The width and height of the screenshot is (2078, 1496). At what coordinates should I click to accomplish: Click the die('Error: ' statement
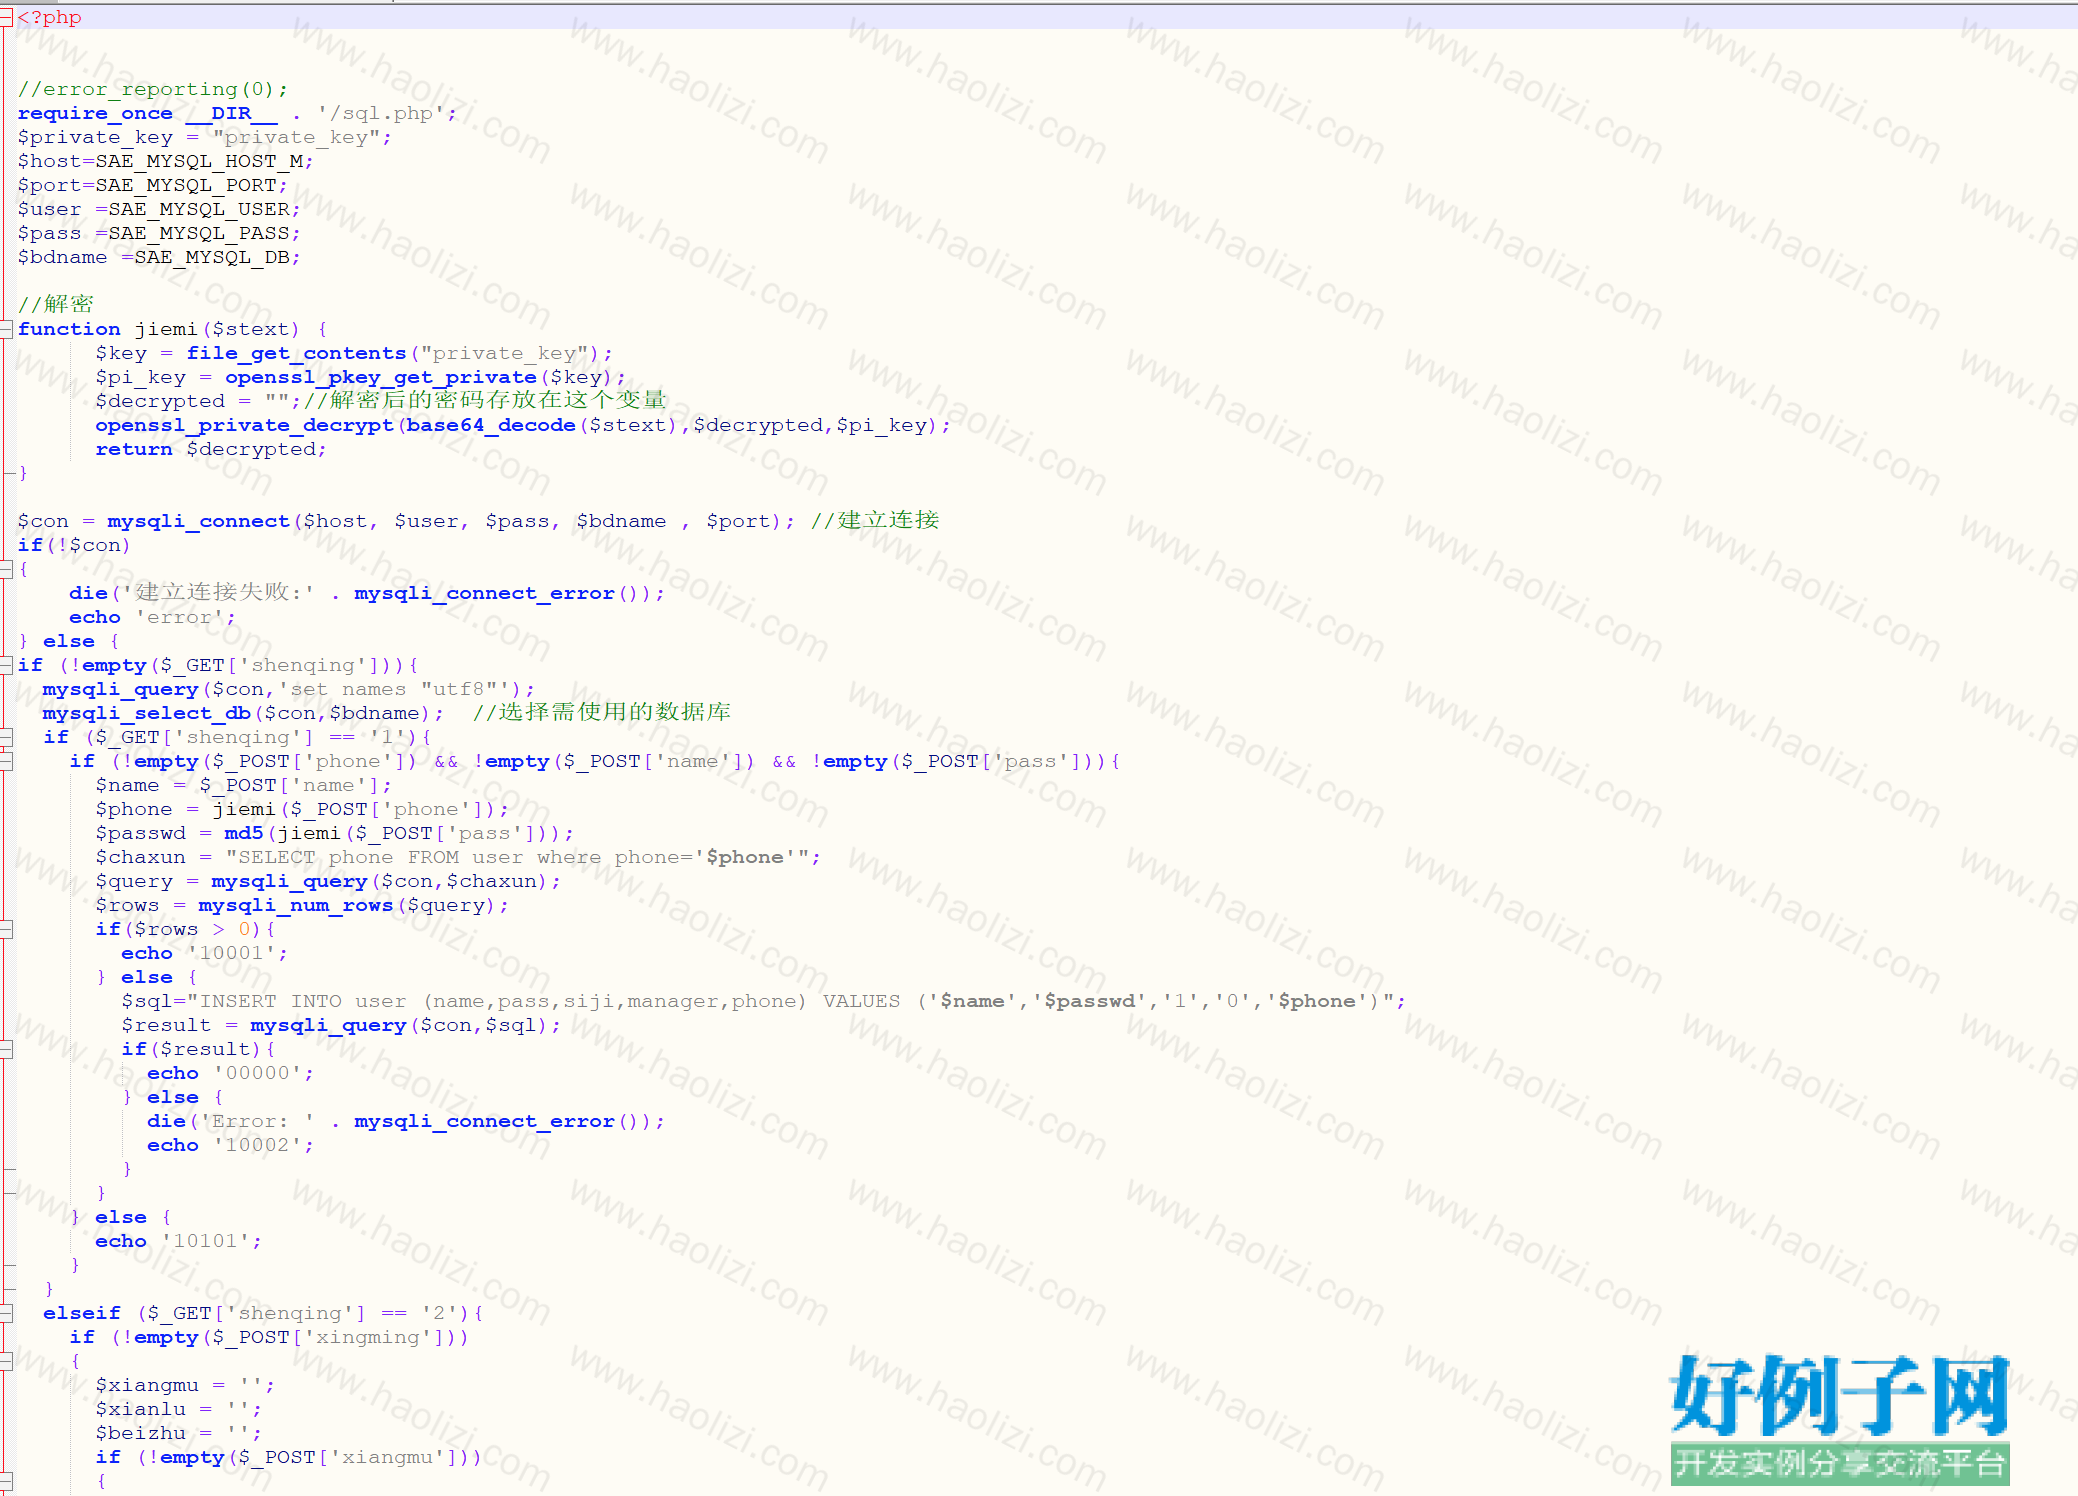coord(406,1121)
